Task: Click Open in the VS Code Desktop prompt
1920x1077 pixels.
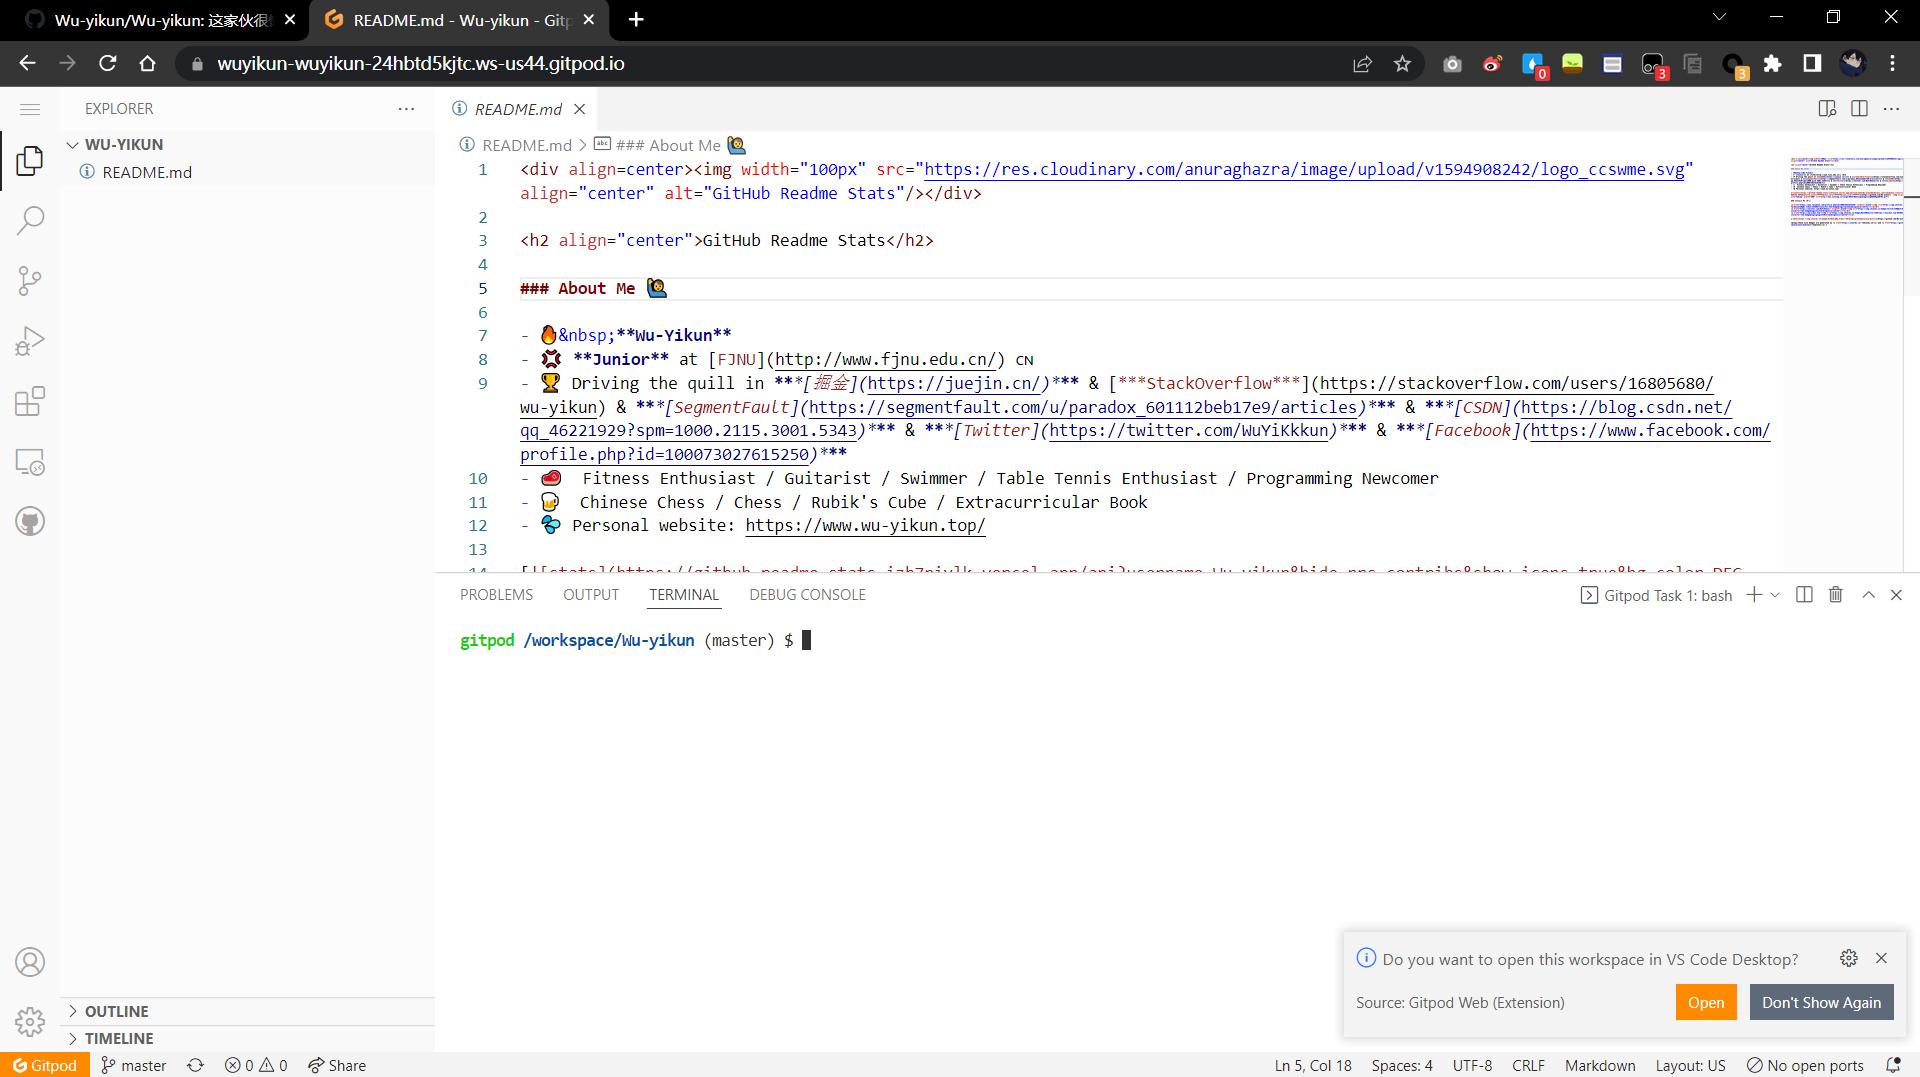Action: [1706, 1003]
